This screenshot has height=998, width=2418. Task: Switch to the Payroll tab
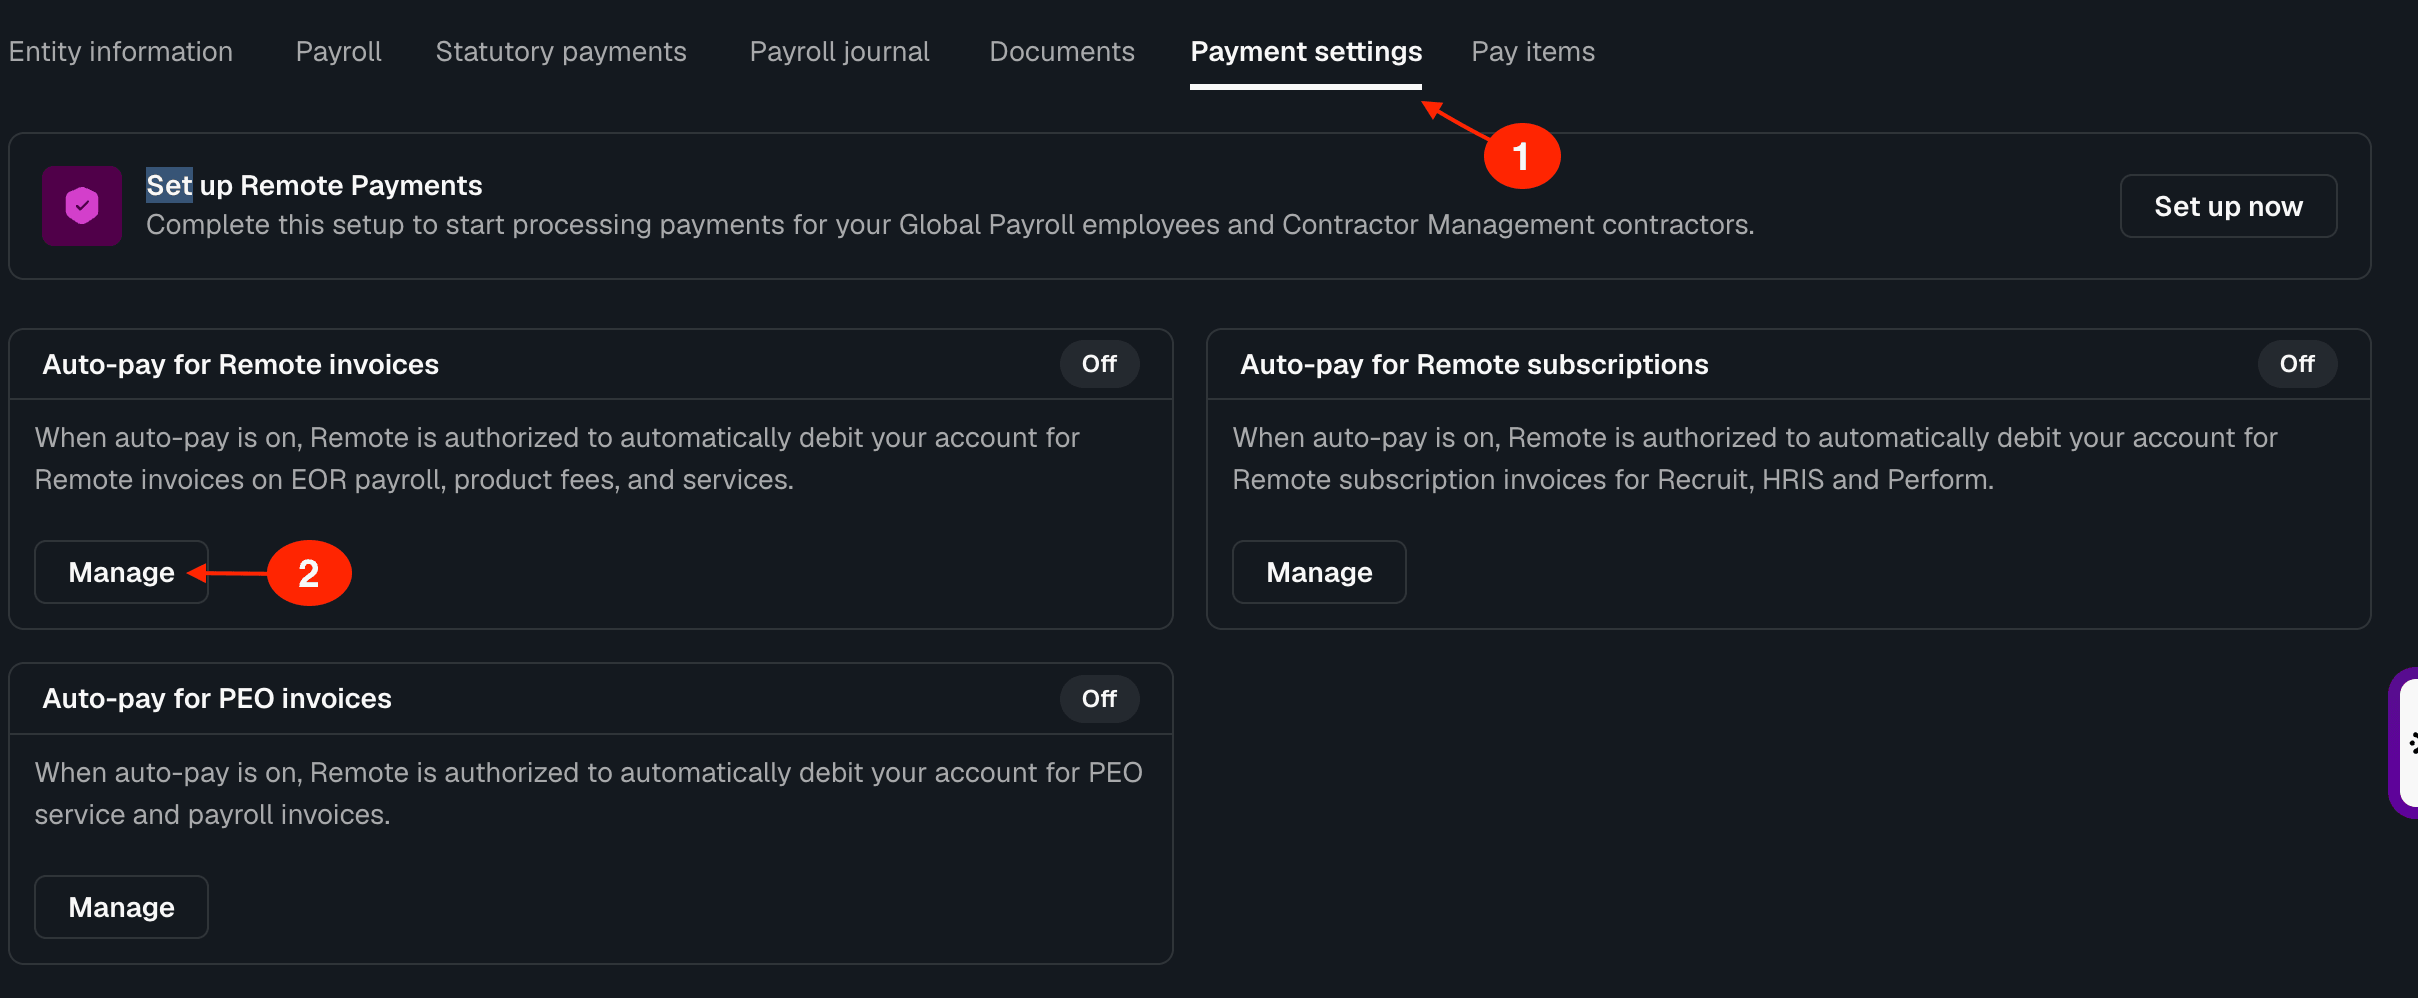(338, 51)
